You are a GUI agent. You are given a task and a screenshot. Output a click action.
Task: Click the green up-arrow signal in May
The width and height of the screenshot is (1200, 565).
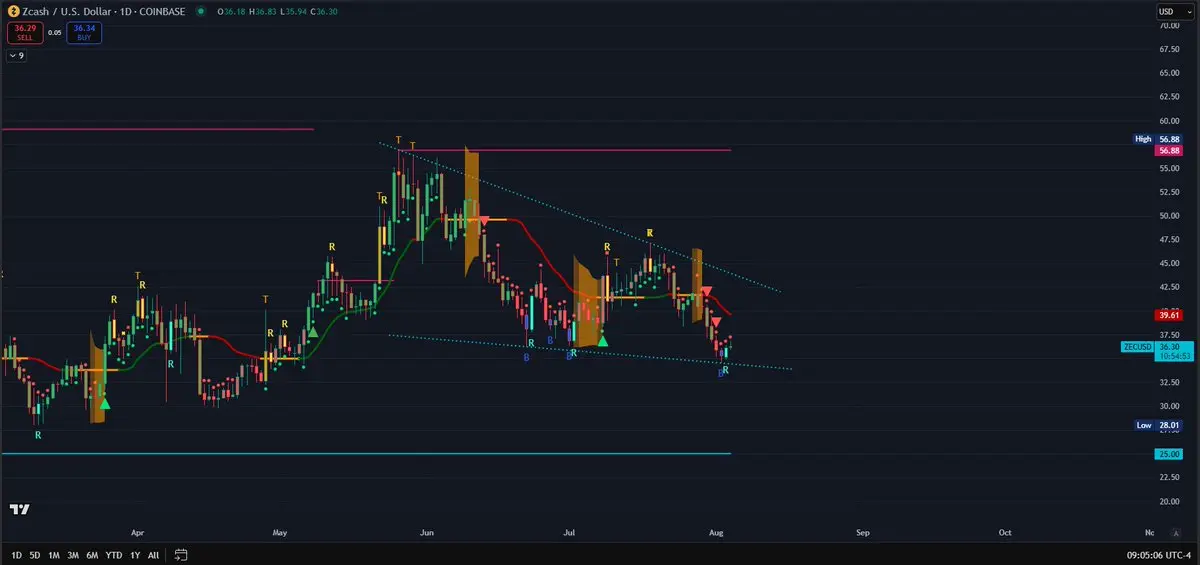(313, 331)
